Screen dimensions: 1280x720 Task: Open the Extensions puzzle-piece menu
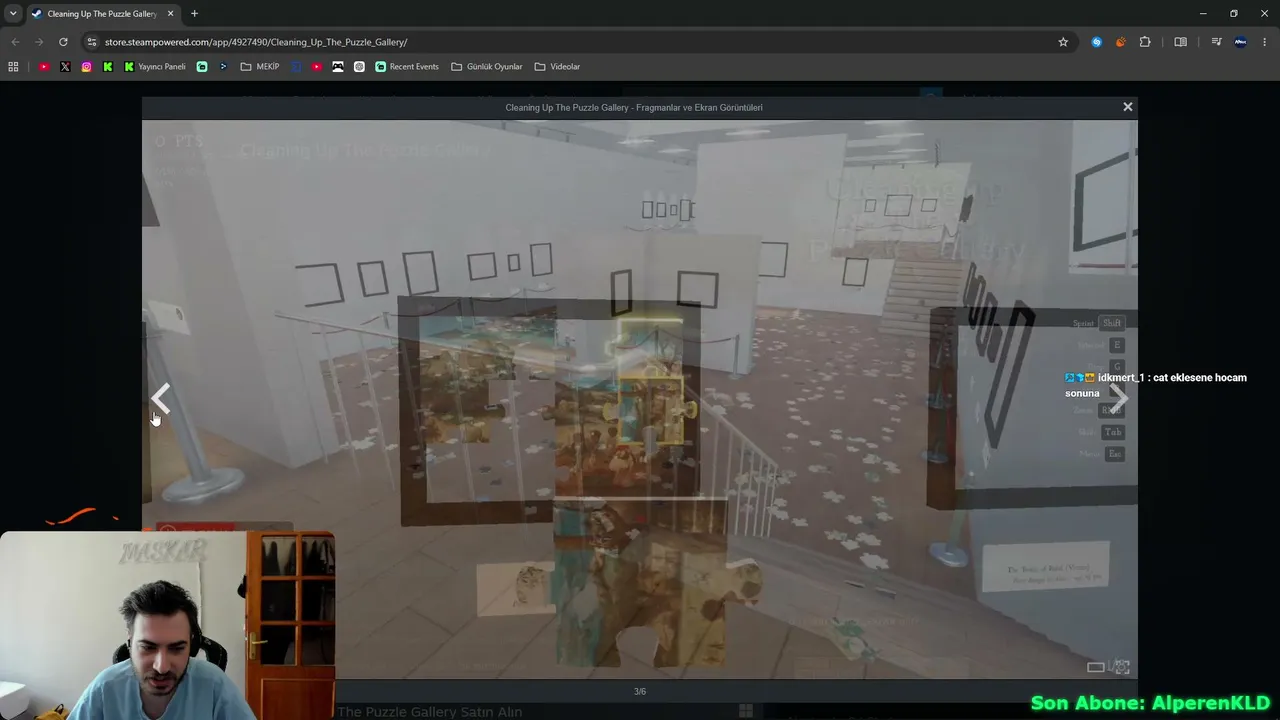coord(1145,42)
